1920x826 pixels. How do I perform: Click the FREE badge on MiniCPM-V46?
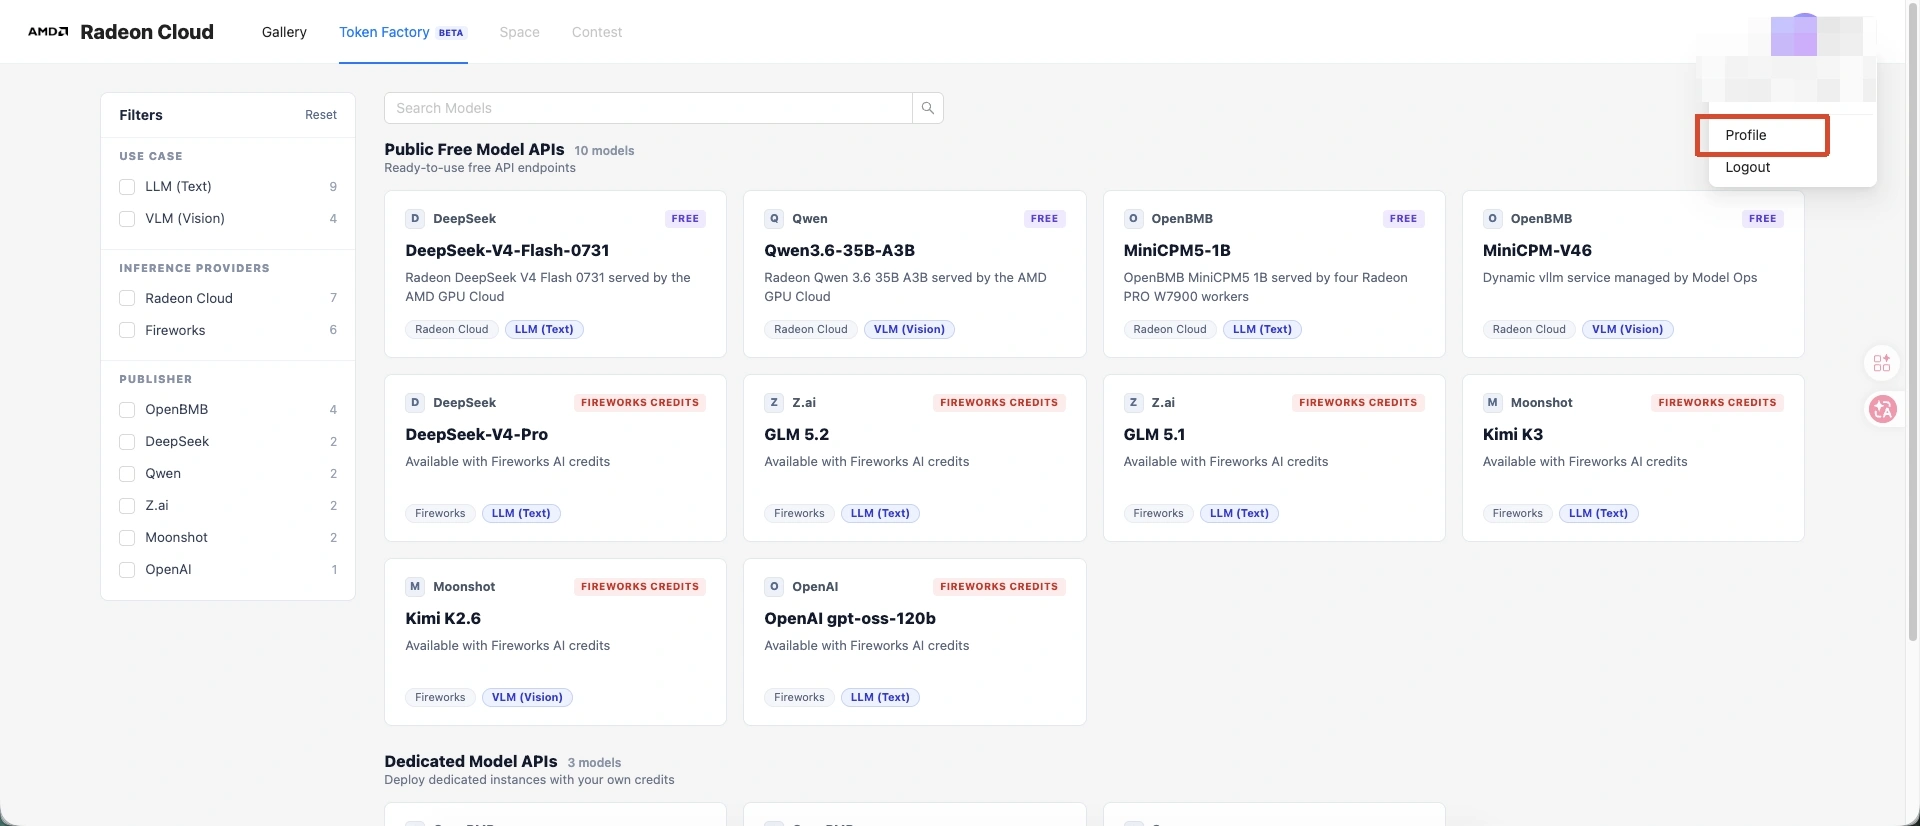tap(1762, 218)
